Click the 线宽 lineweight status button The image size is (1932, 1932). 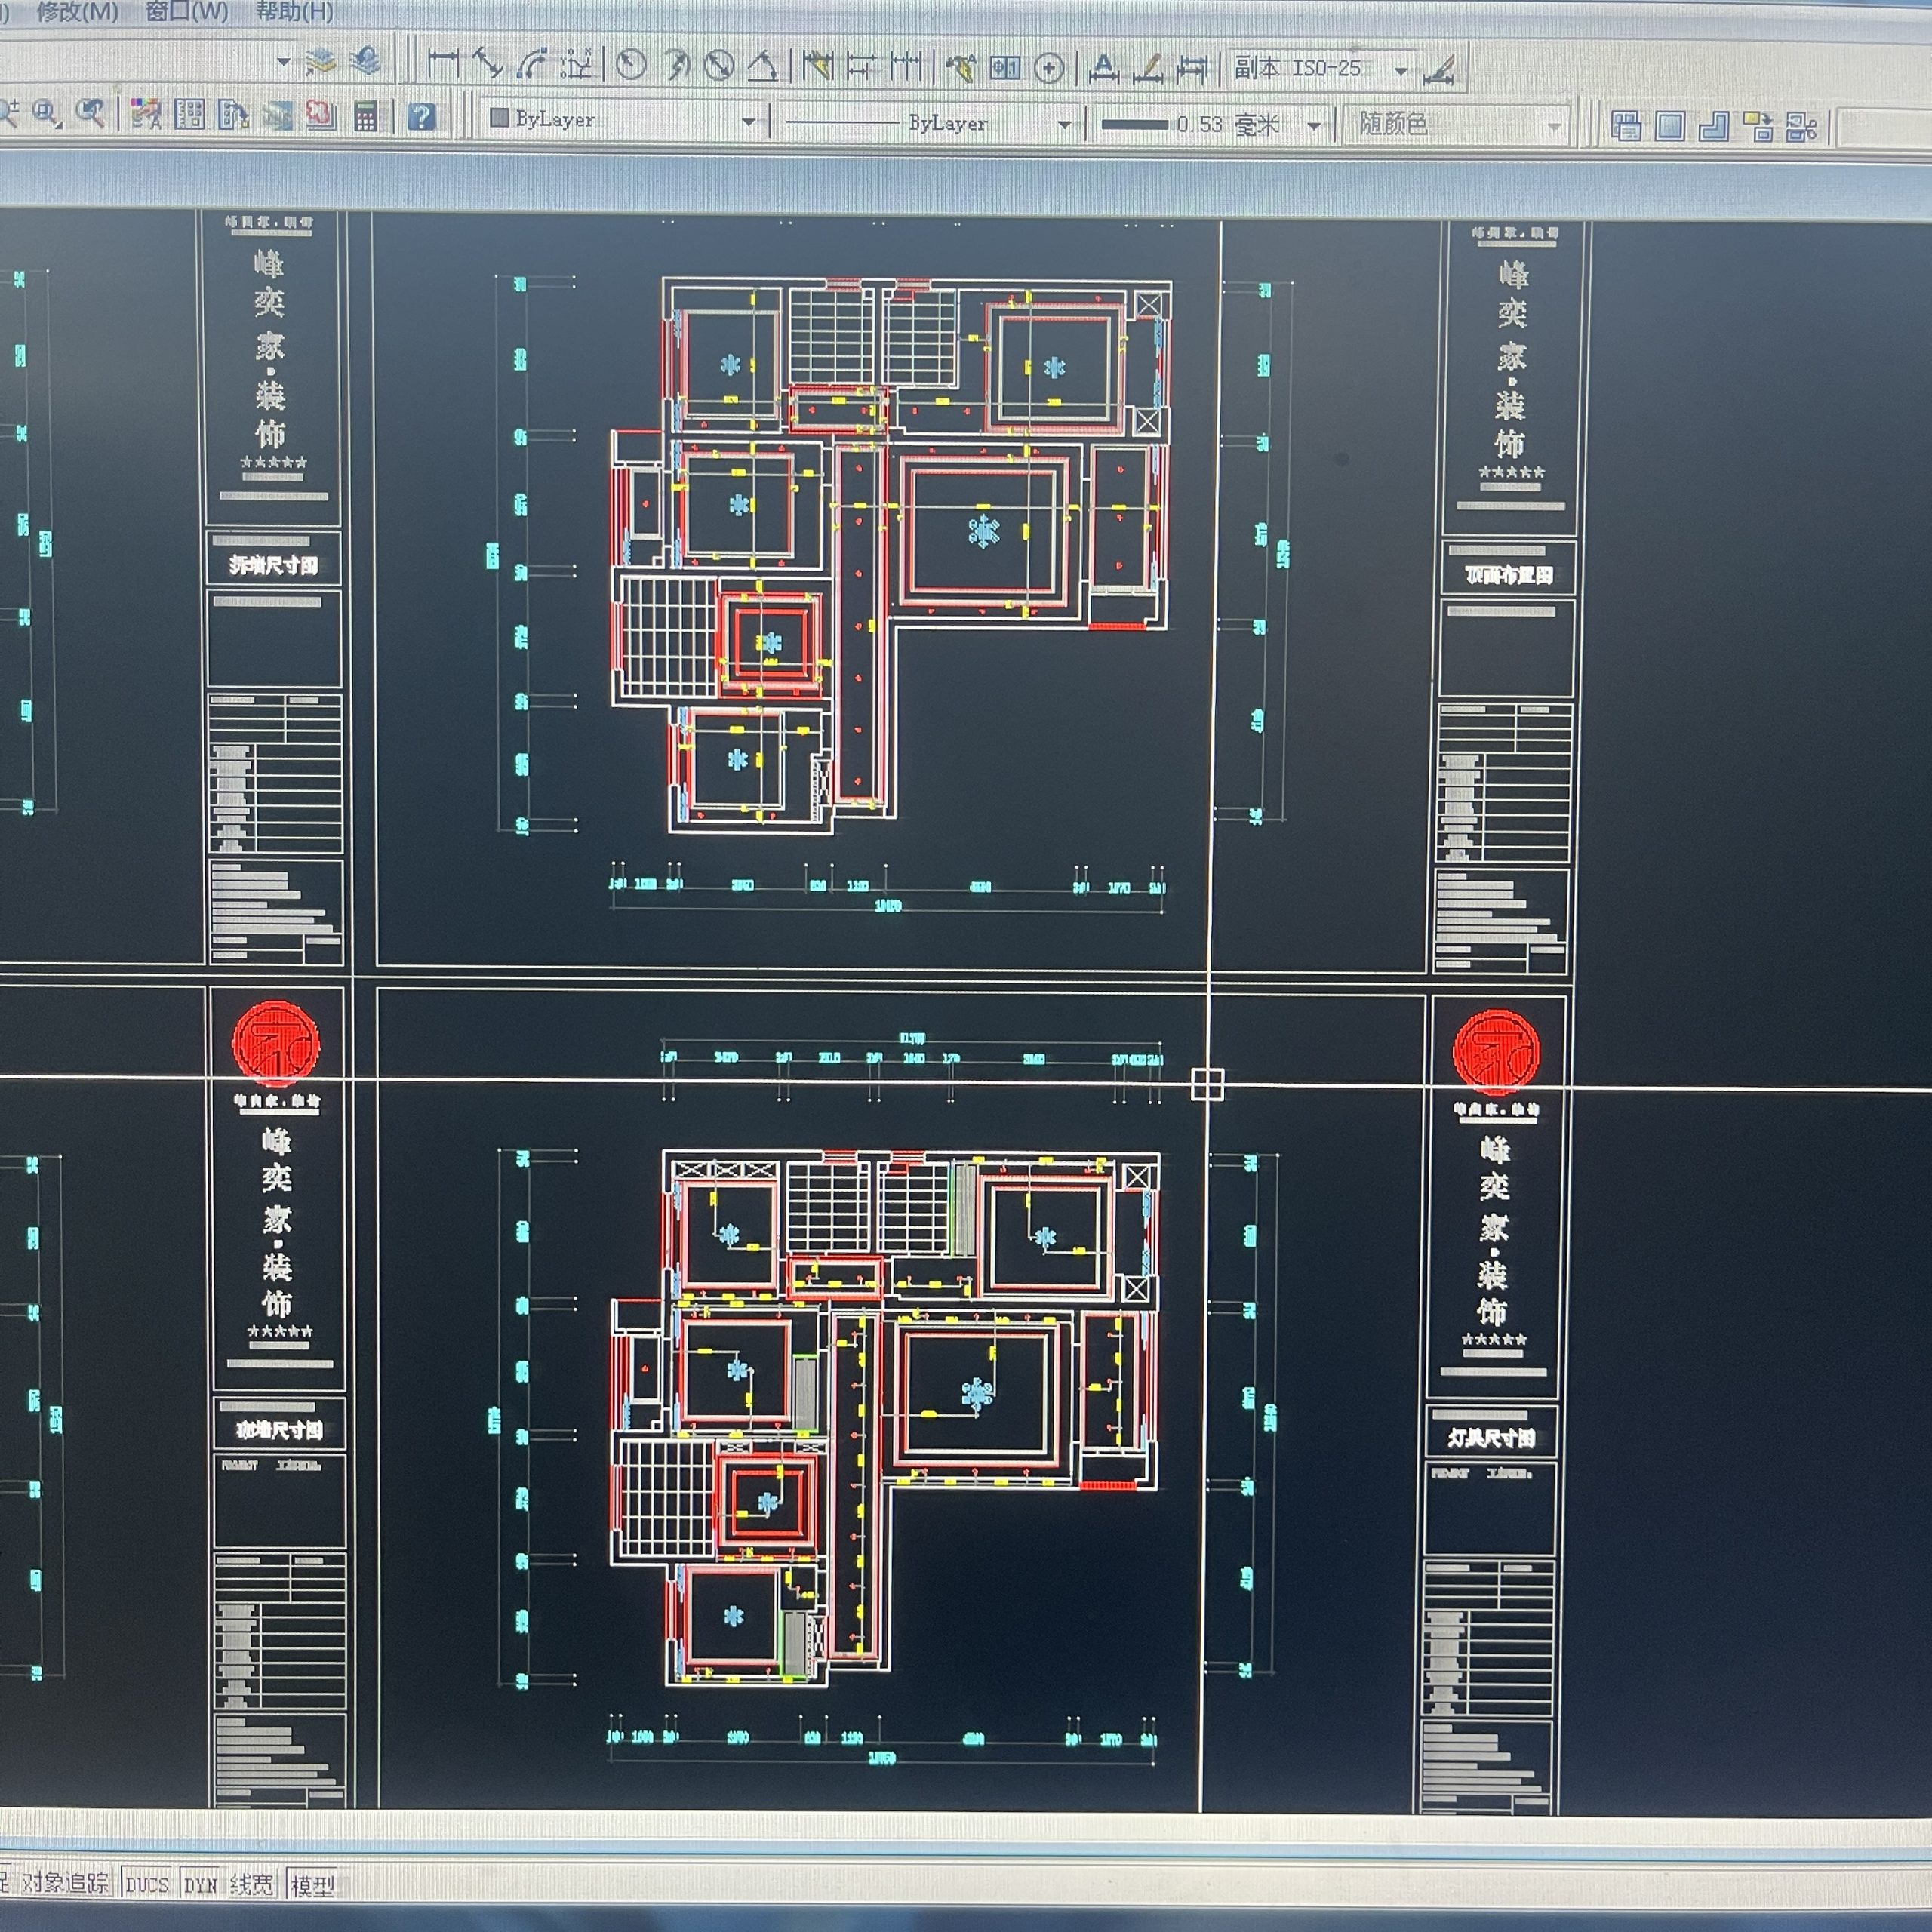[251, 1885]
